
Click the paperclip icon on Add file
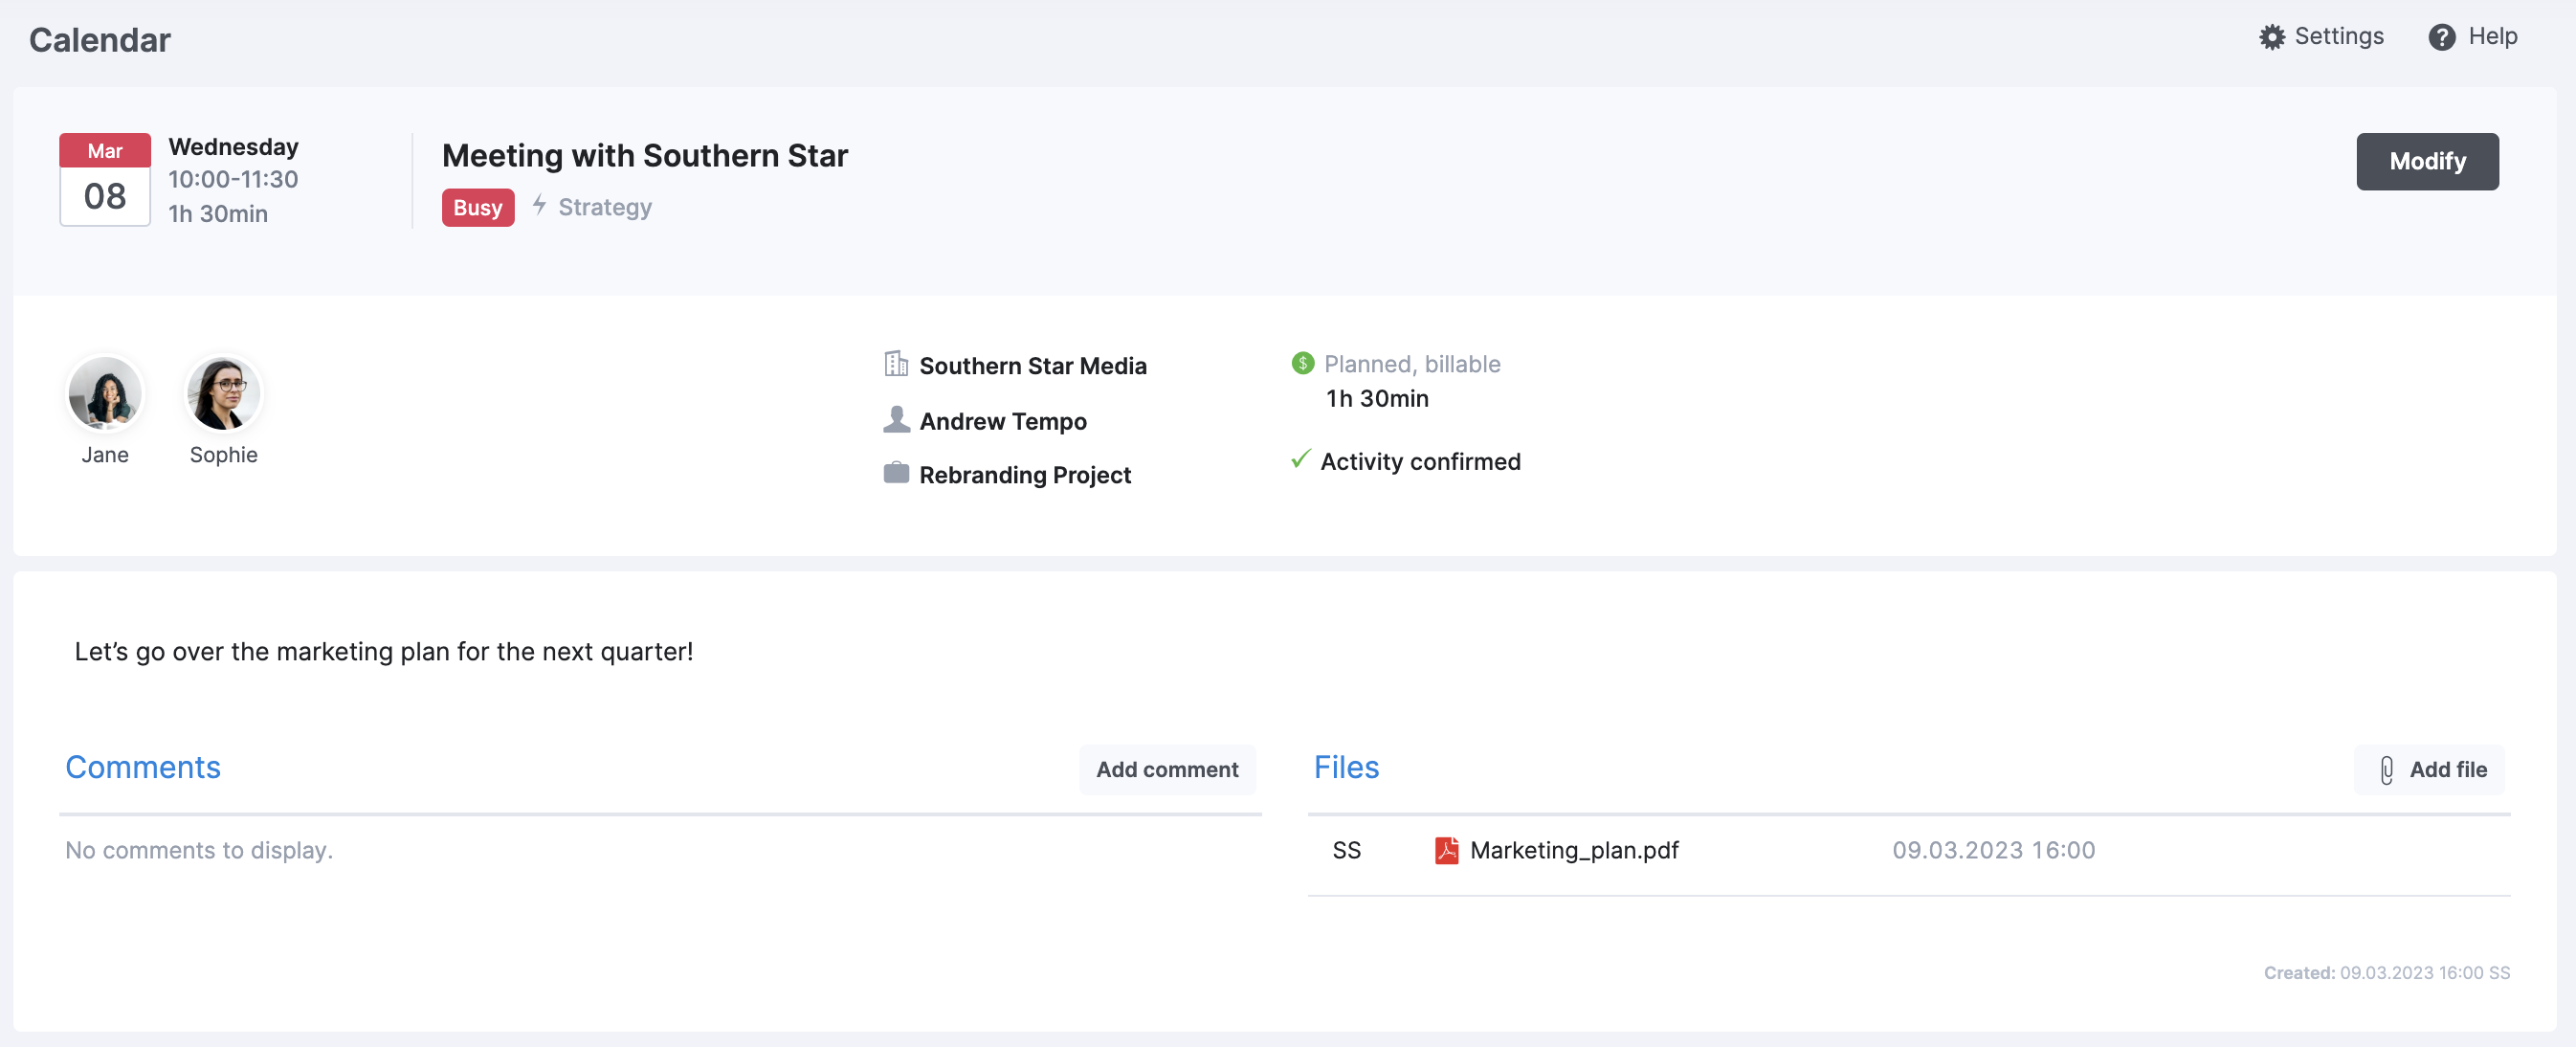pyautogui.click(x=2387, y=770)
